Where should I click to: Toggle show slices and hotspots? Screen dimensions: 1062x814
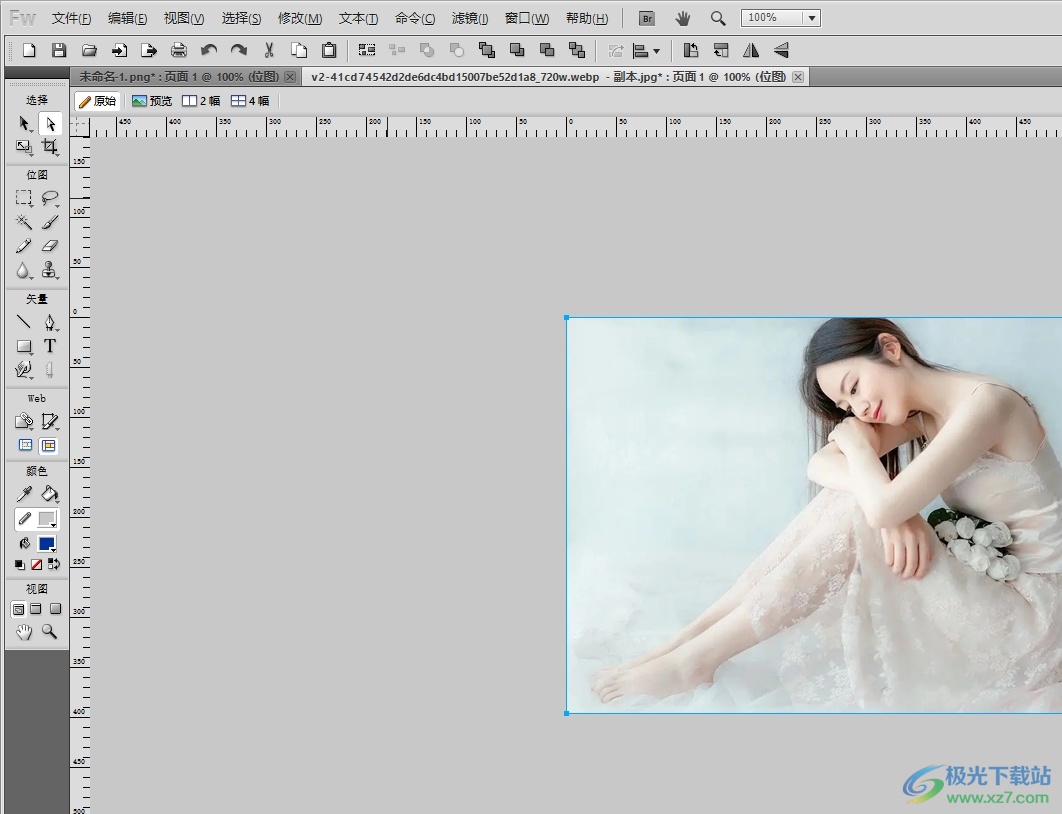coord(49,446)
